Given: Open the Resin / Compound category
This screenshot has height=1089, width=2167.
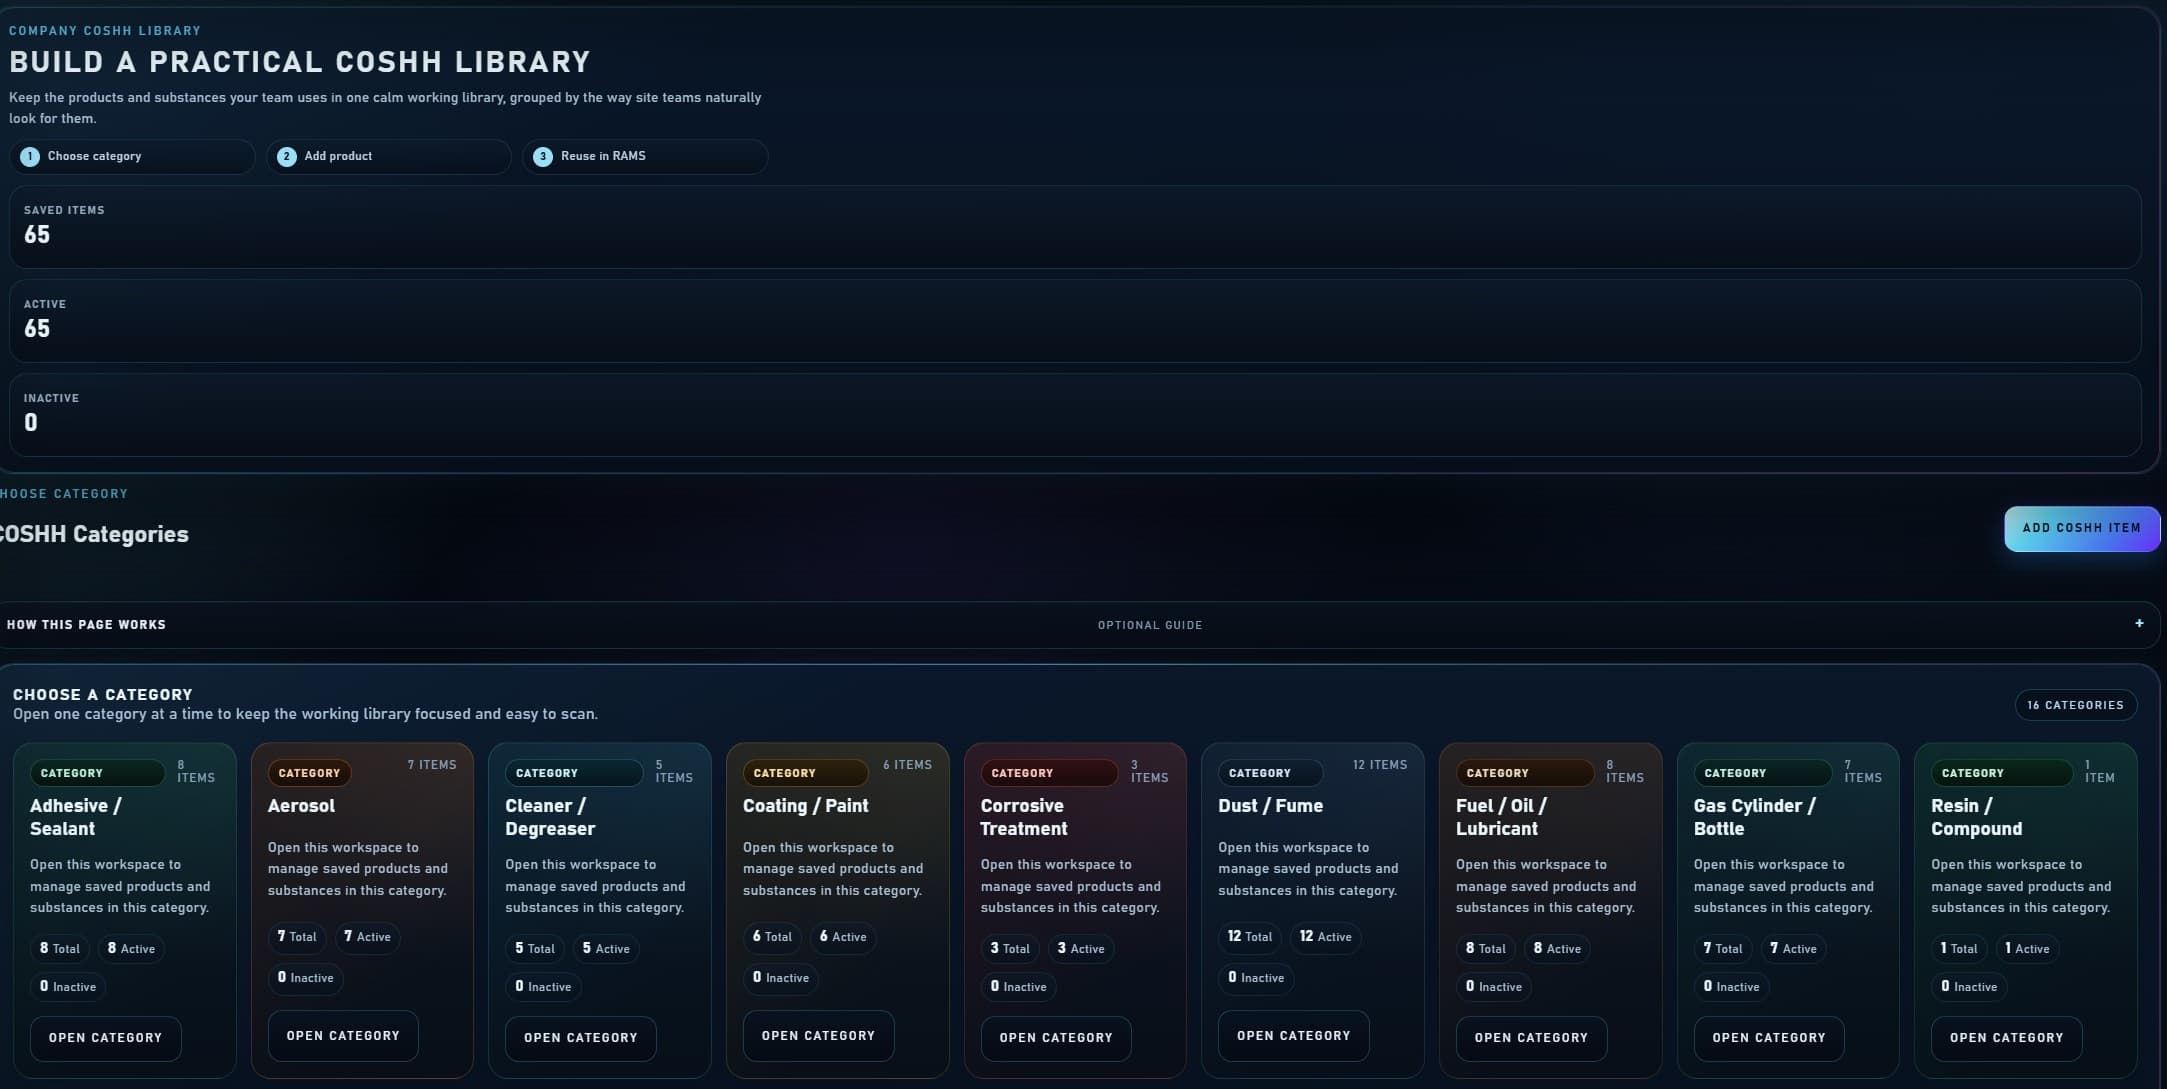Looking at the screenshot, I should pos(2007,1038).
